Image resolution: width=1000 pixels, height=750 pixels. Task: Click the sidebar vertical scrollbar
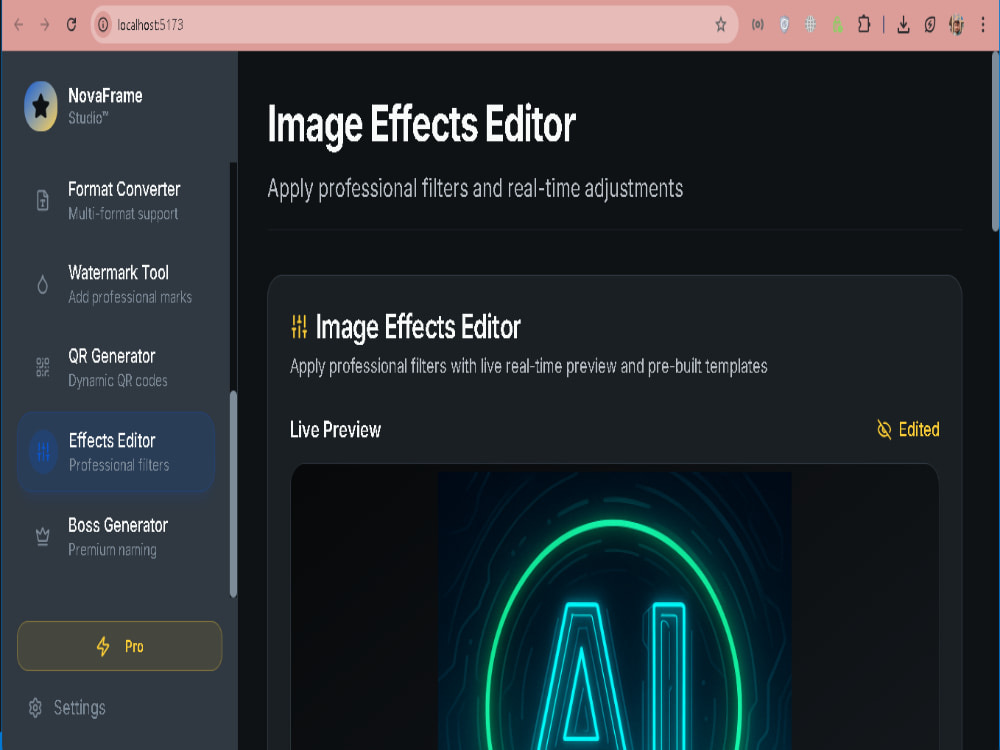[x=233, y=494]
